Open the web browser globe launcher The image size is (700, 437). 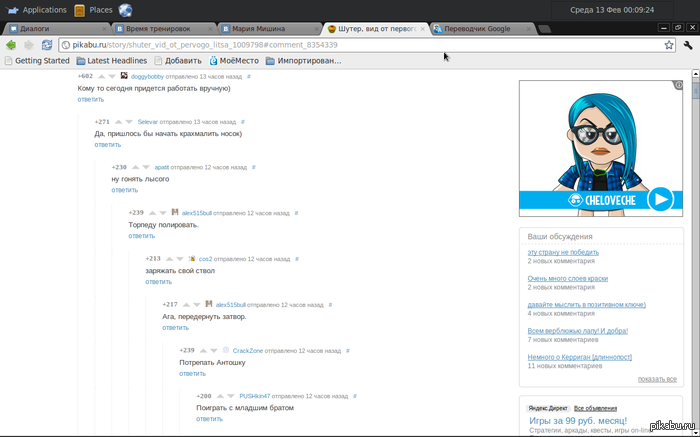tap(125, 10)
